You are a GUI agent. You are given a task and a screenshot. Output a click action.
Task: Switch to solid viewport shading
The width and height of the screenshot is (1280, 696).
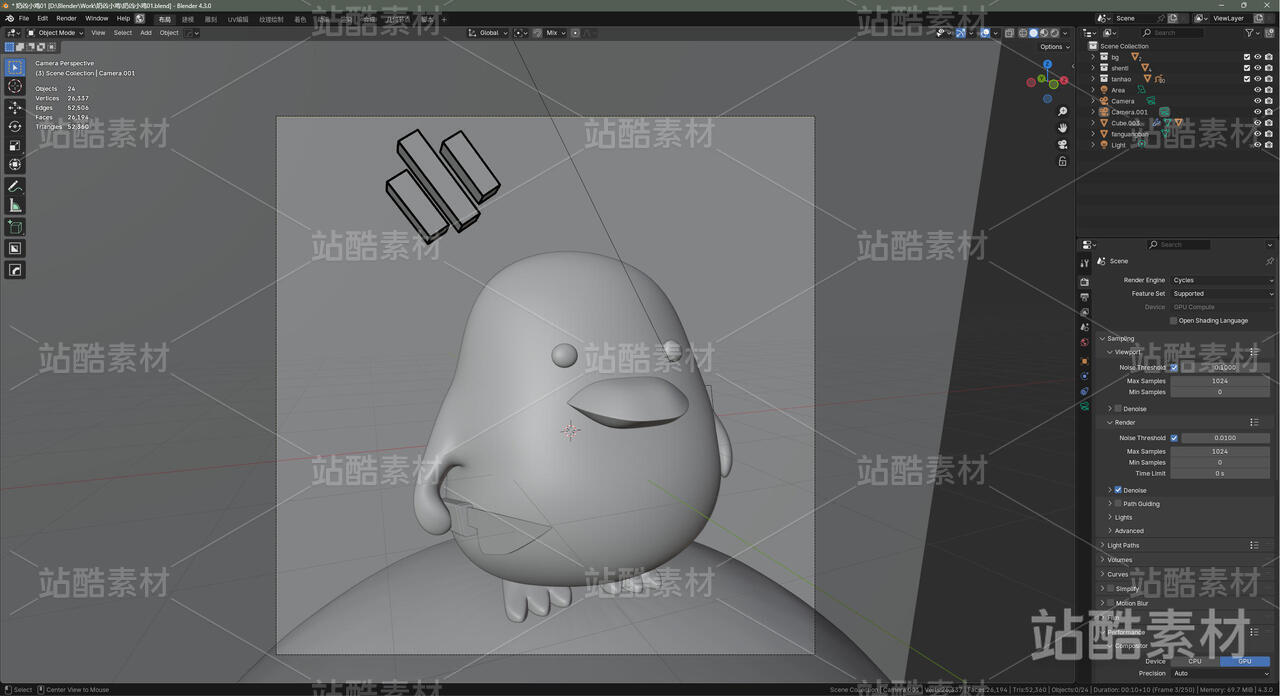[x=1033, y=33]
